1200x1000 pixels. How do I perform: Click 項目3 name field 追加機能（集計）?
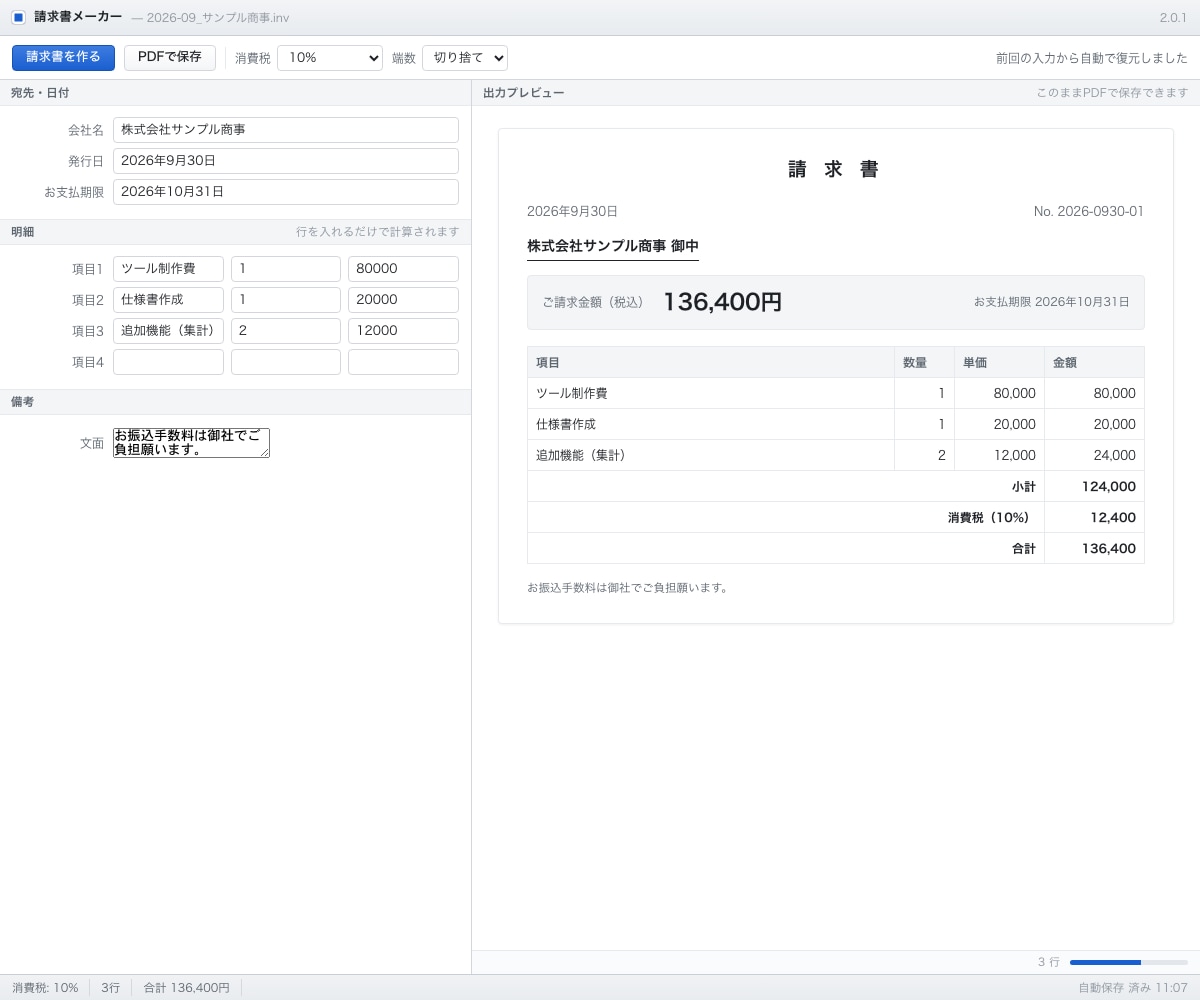[x=168, y=331]
